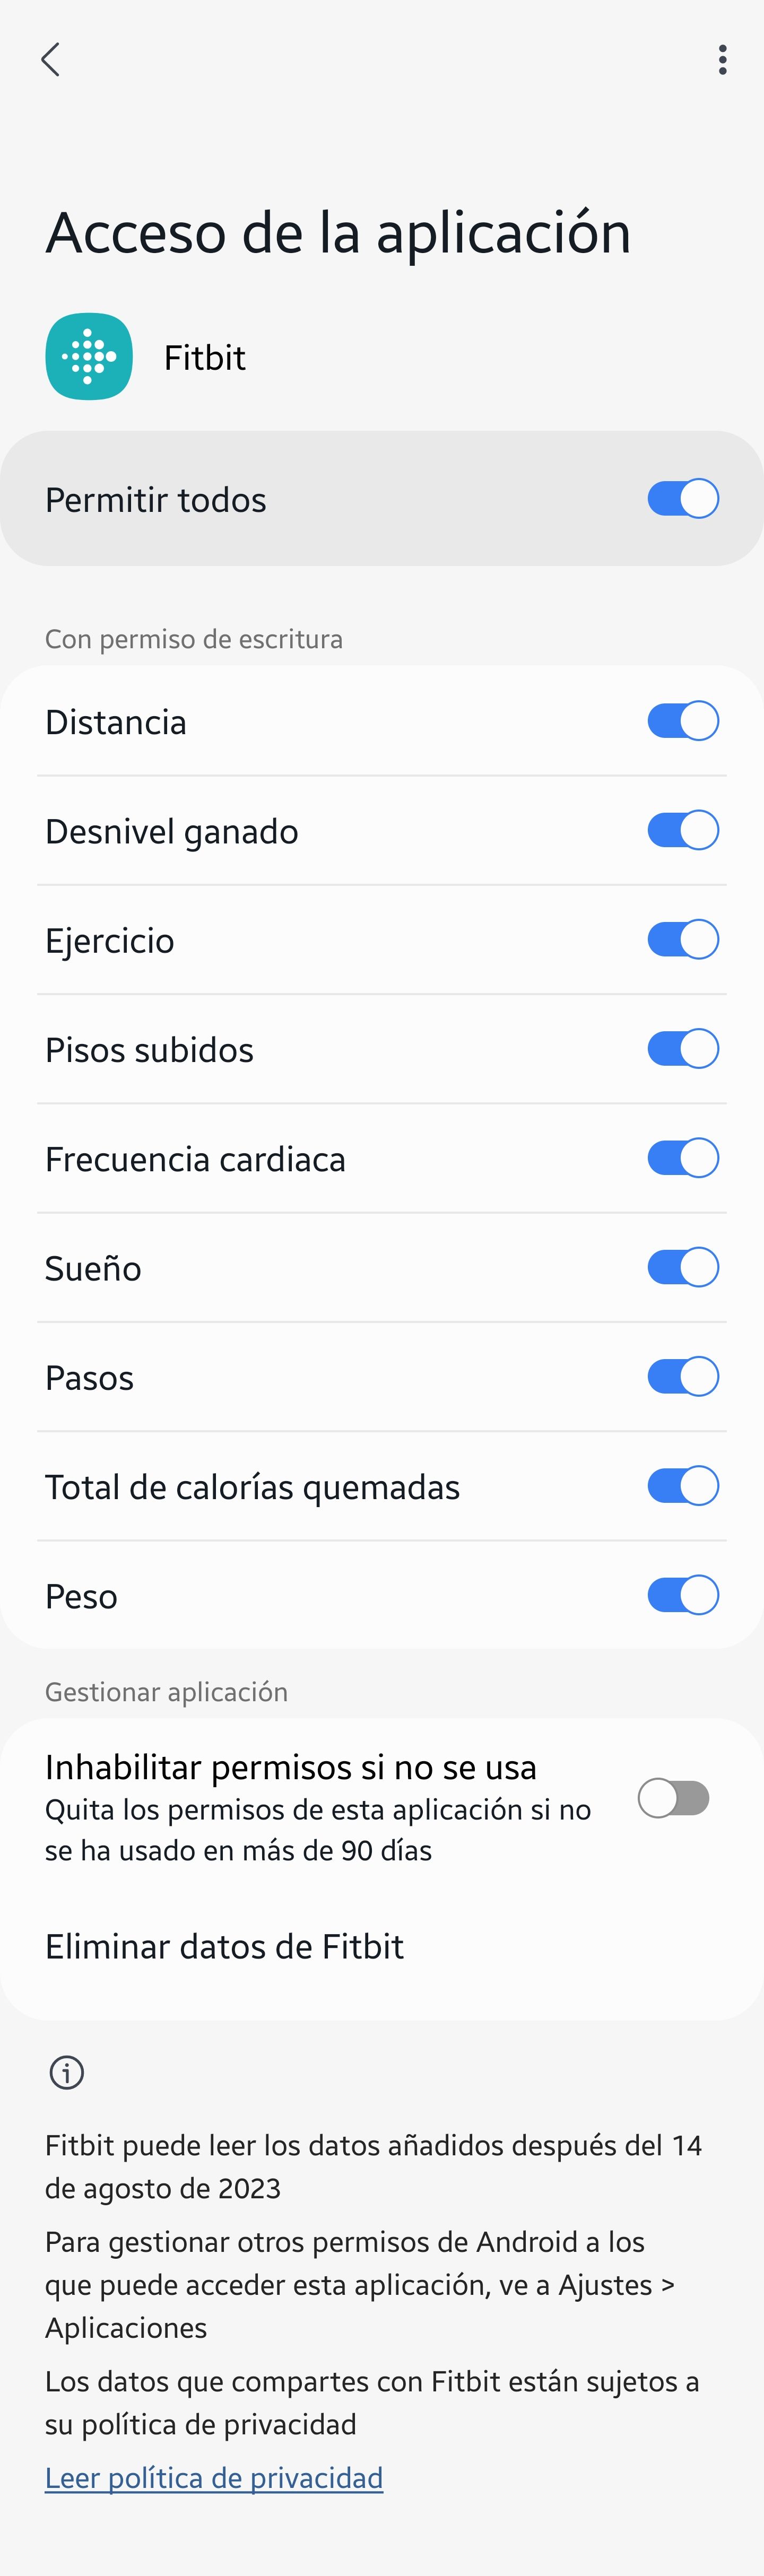Viewport: 764px width, 2576px height.
Task: Tap Eliminar datos de Fitbit
Action: coord(224,1946)
